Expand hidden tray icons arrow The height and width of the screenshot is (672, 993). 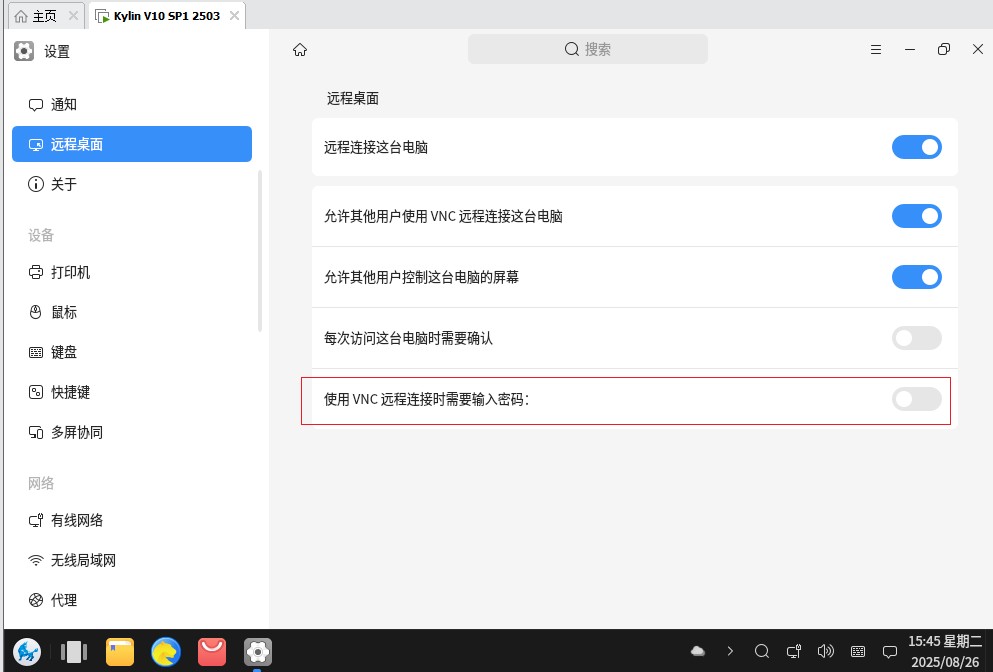[730, 651]
